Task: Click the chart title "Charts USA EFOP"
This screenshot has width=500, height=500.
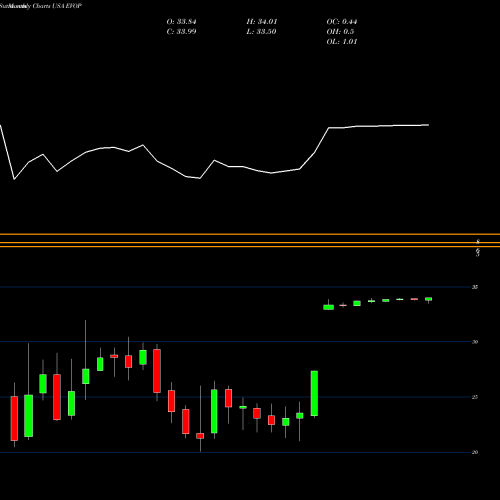Action: point(57,6)
